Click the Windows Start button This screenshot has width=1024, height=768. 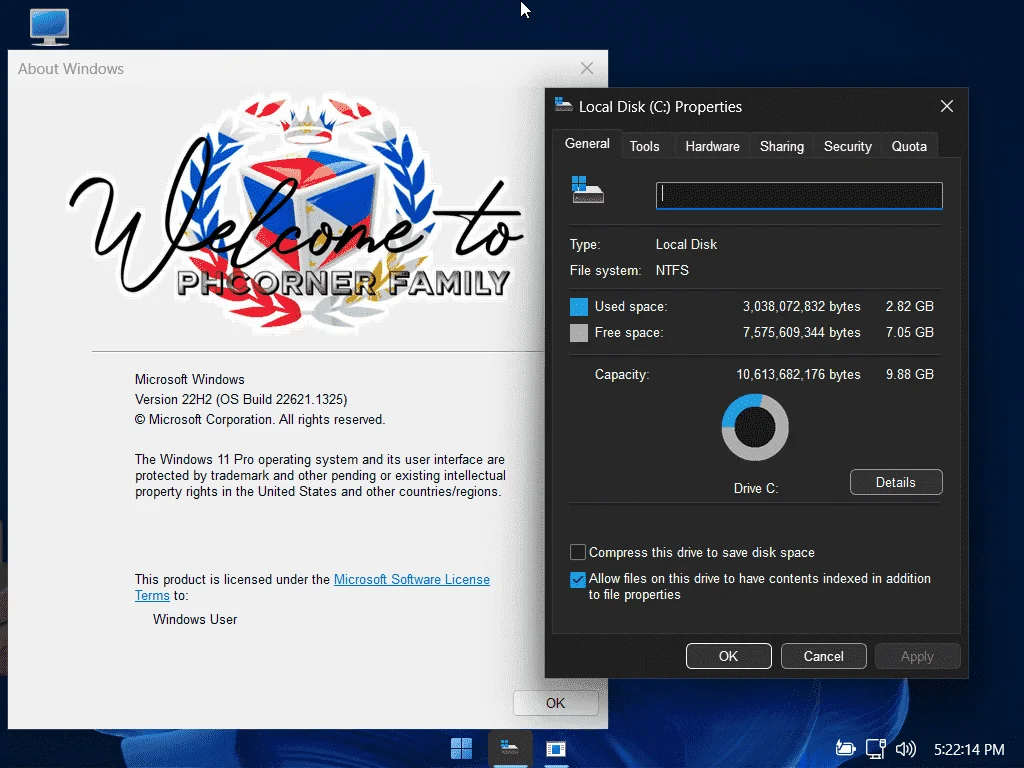(x=461, y=748)
